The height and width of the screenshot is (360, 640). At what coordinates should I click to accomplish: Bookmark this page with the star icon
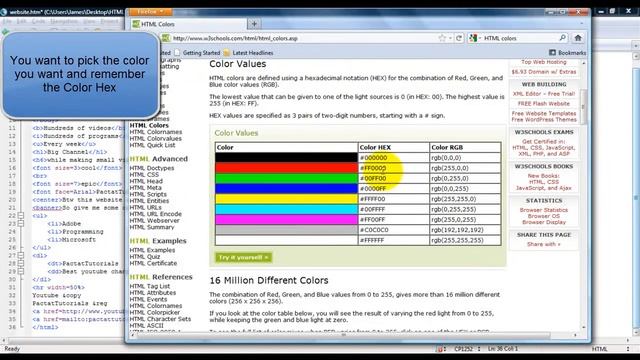click(442, 38)
